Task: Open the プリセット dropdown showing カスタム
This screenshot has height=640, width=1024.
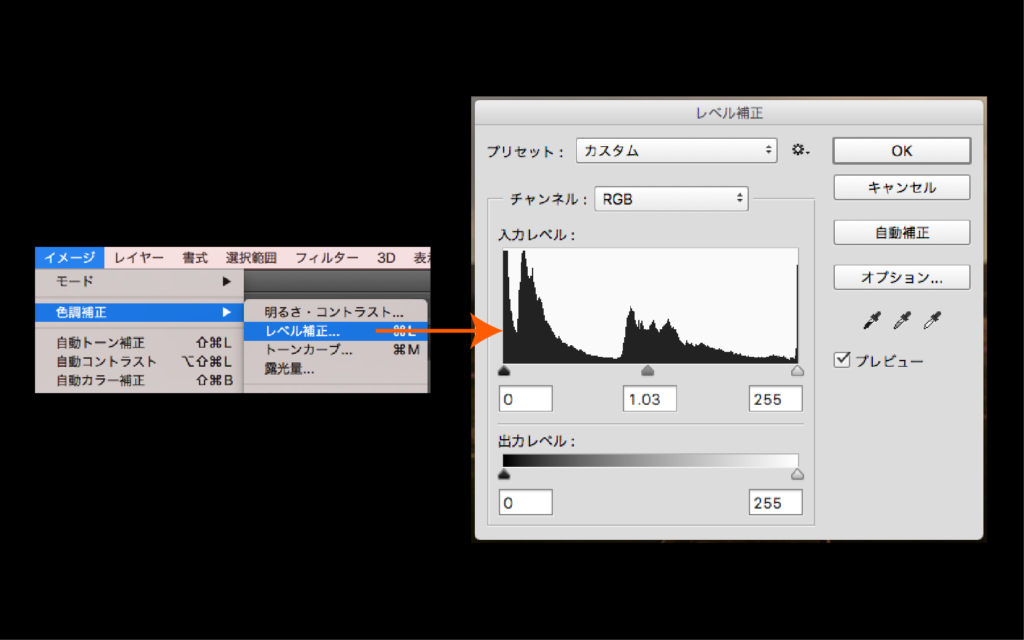Action: coord(677,150)
